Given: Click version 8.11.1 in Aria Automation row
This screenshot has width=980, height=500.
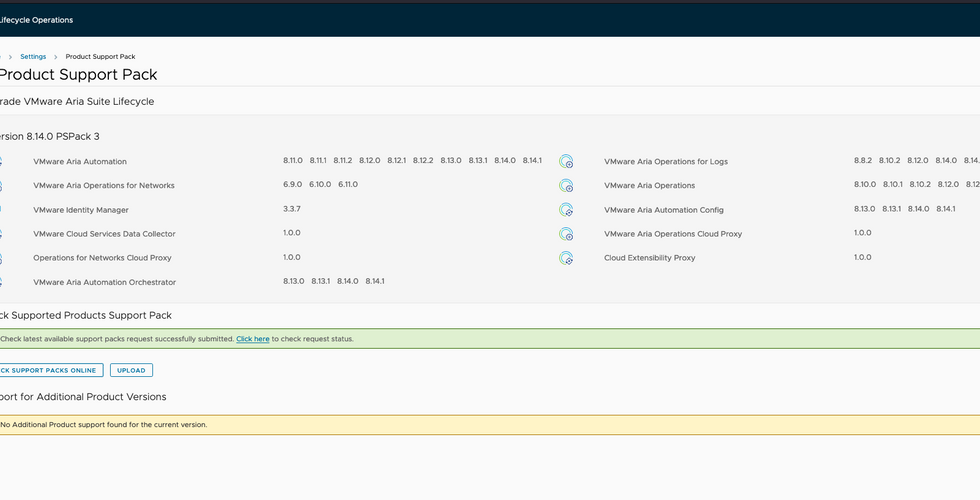Looking at the screenshot, I should coord(318,161).
